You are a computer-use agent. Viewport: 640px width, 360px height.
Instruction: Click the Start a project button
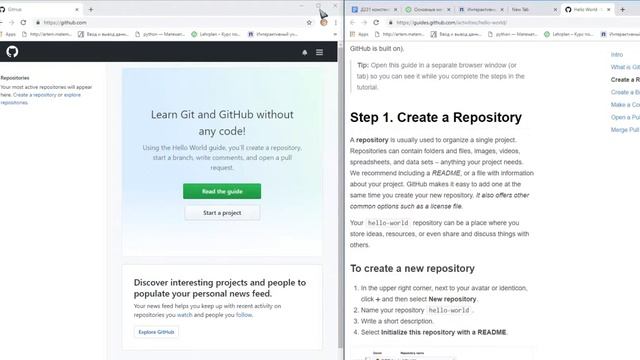click(222, 213)
